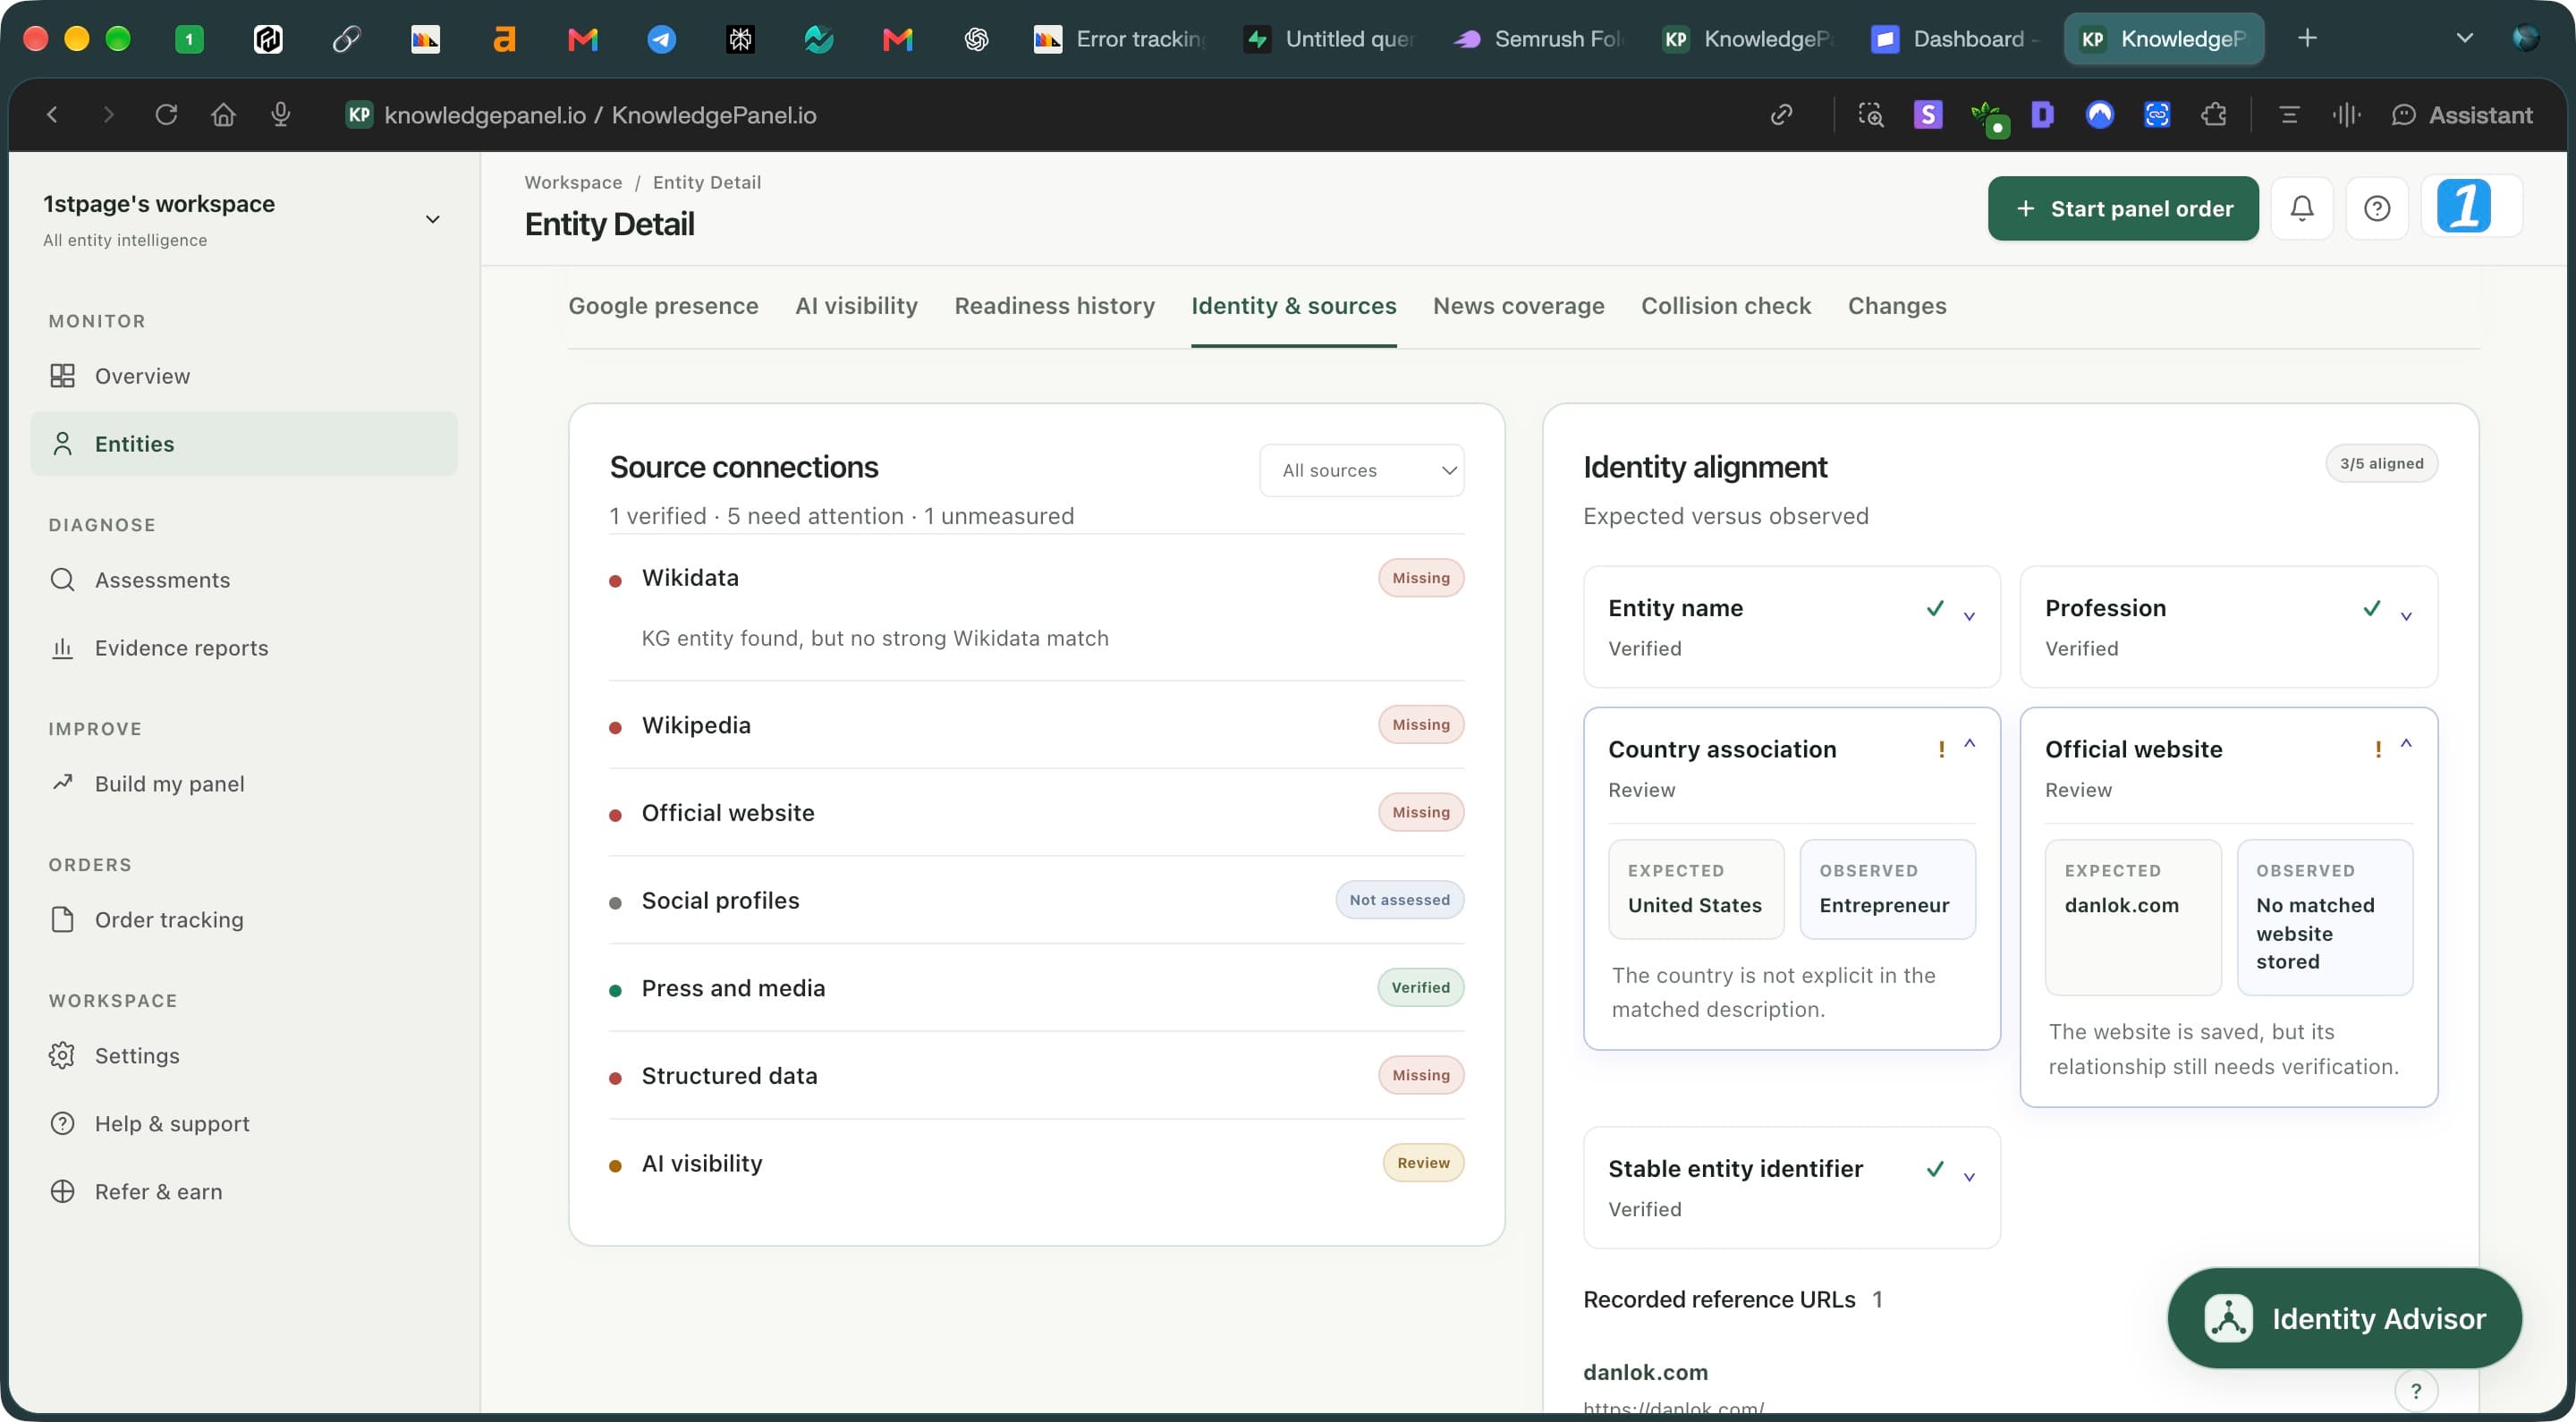Switch to Google presence tab
Screen dimensions: 2576x1422
663,306
